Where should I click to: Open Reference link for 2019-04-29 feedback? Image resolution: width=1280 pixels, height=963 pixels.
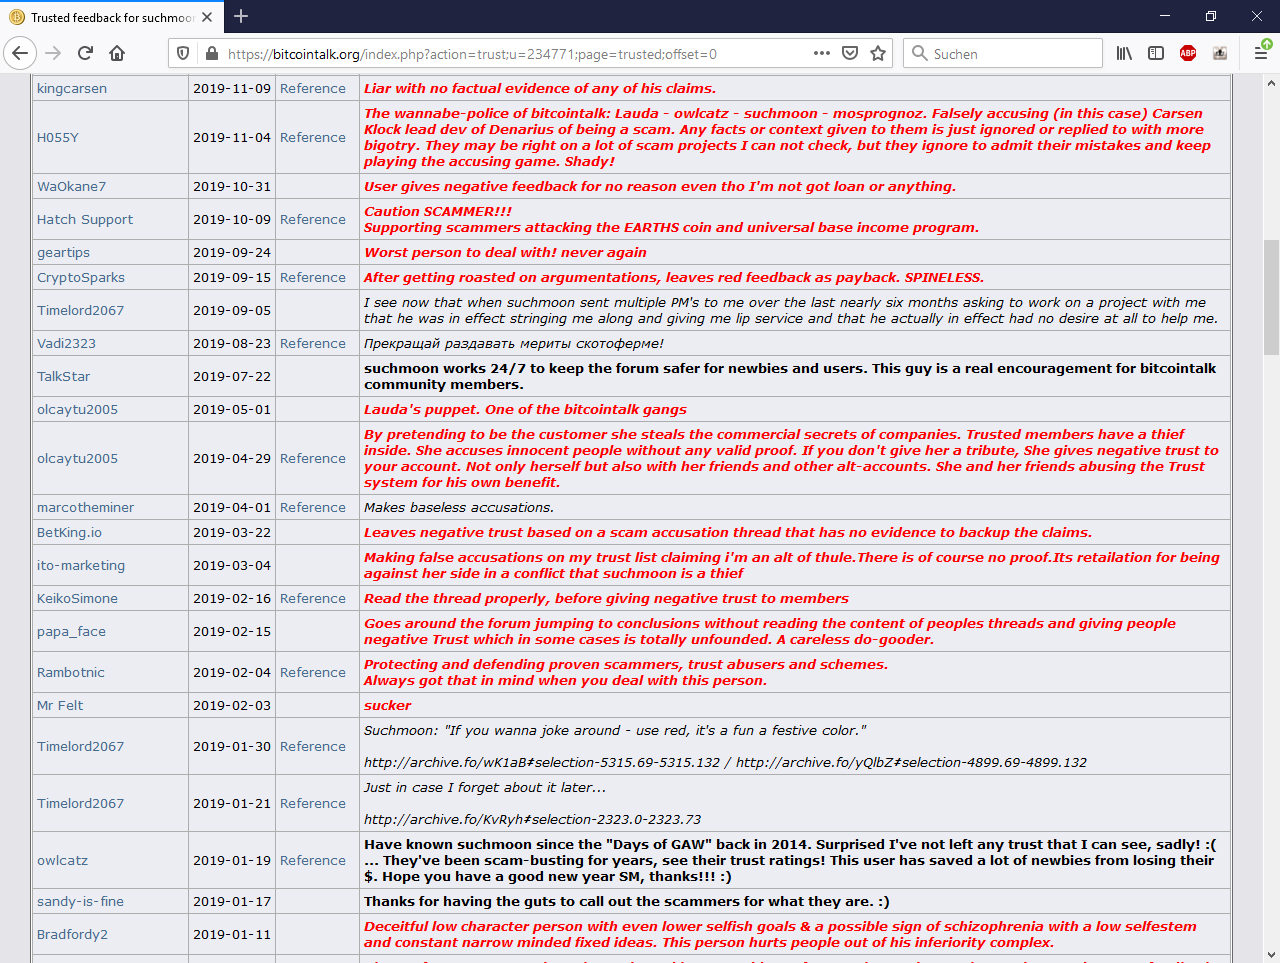[x=313, y=458]
